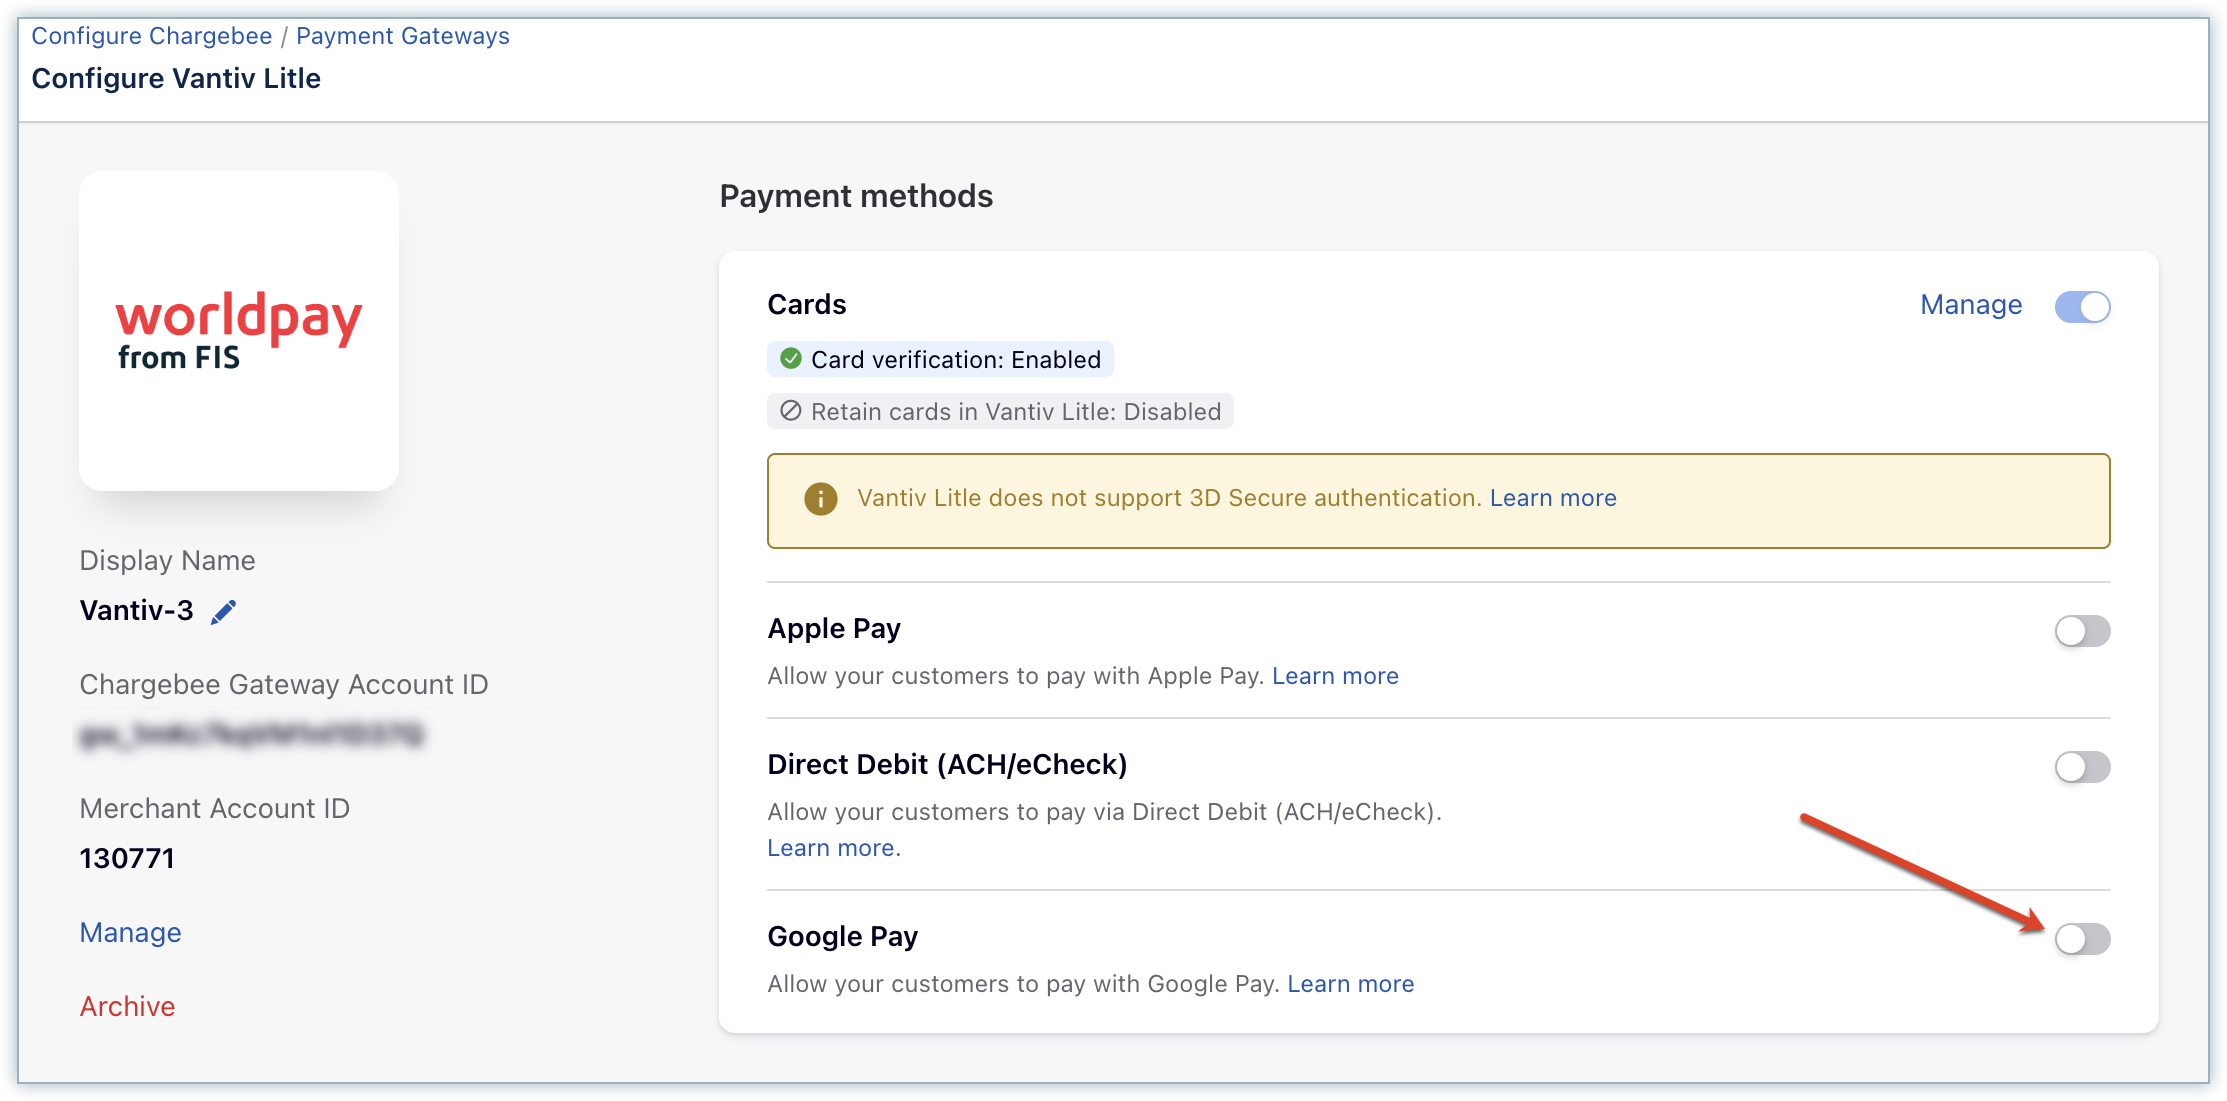
Task: Click the red Archive link
Action: (128, 1007)
